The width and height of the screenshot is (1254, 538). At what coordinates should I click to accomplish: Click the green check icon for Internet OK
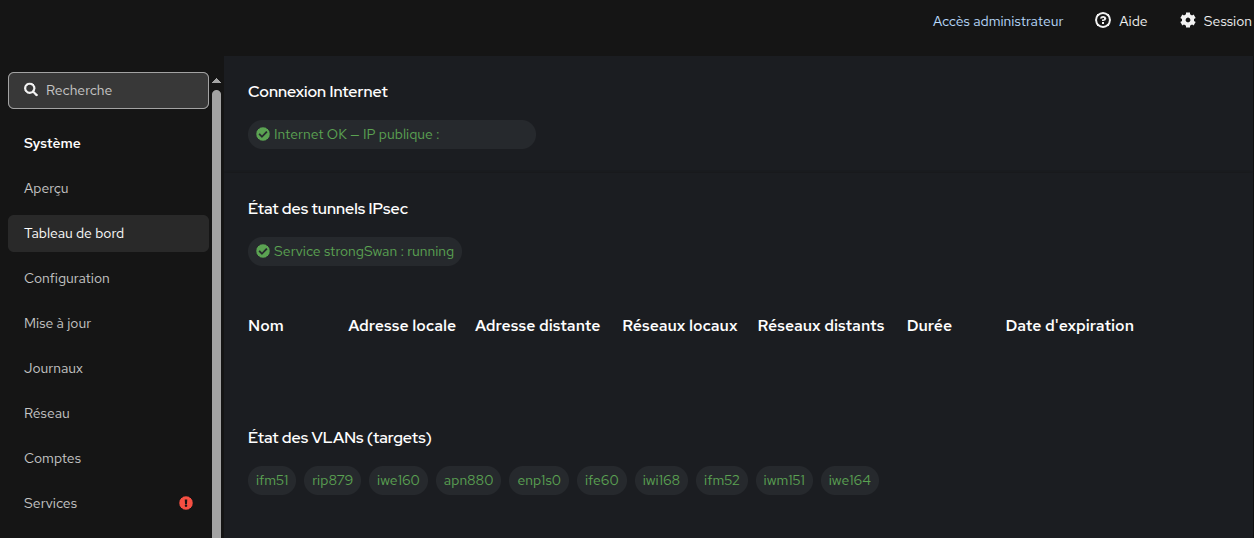coord(263,134)
